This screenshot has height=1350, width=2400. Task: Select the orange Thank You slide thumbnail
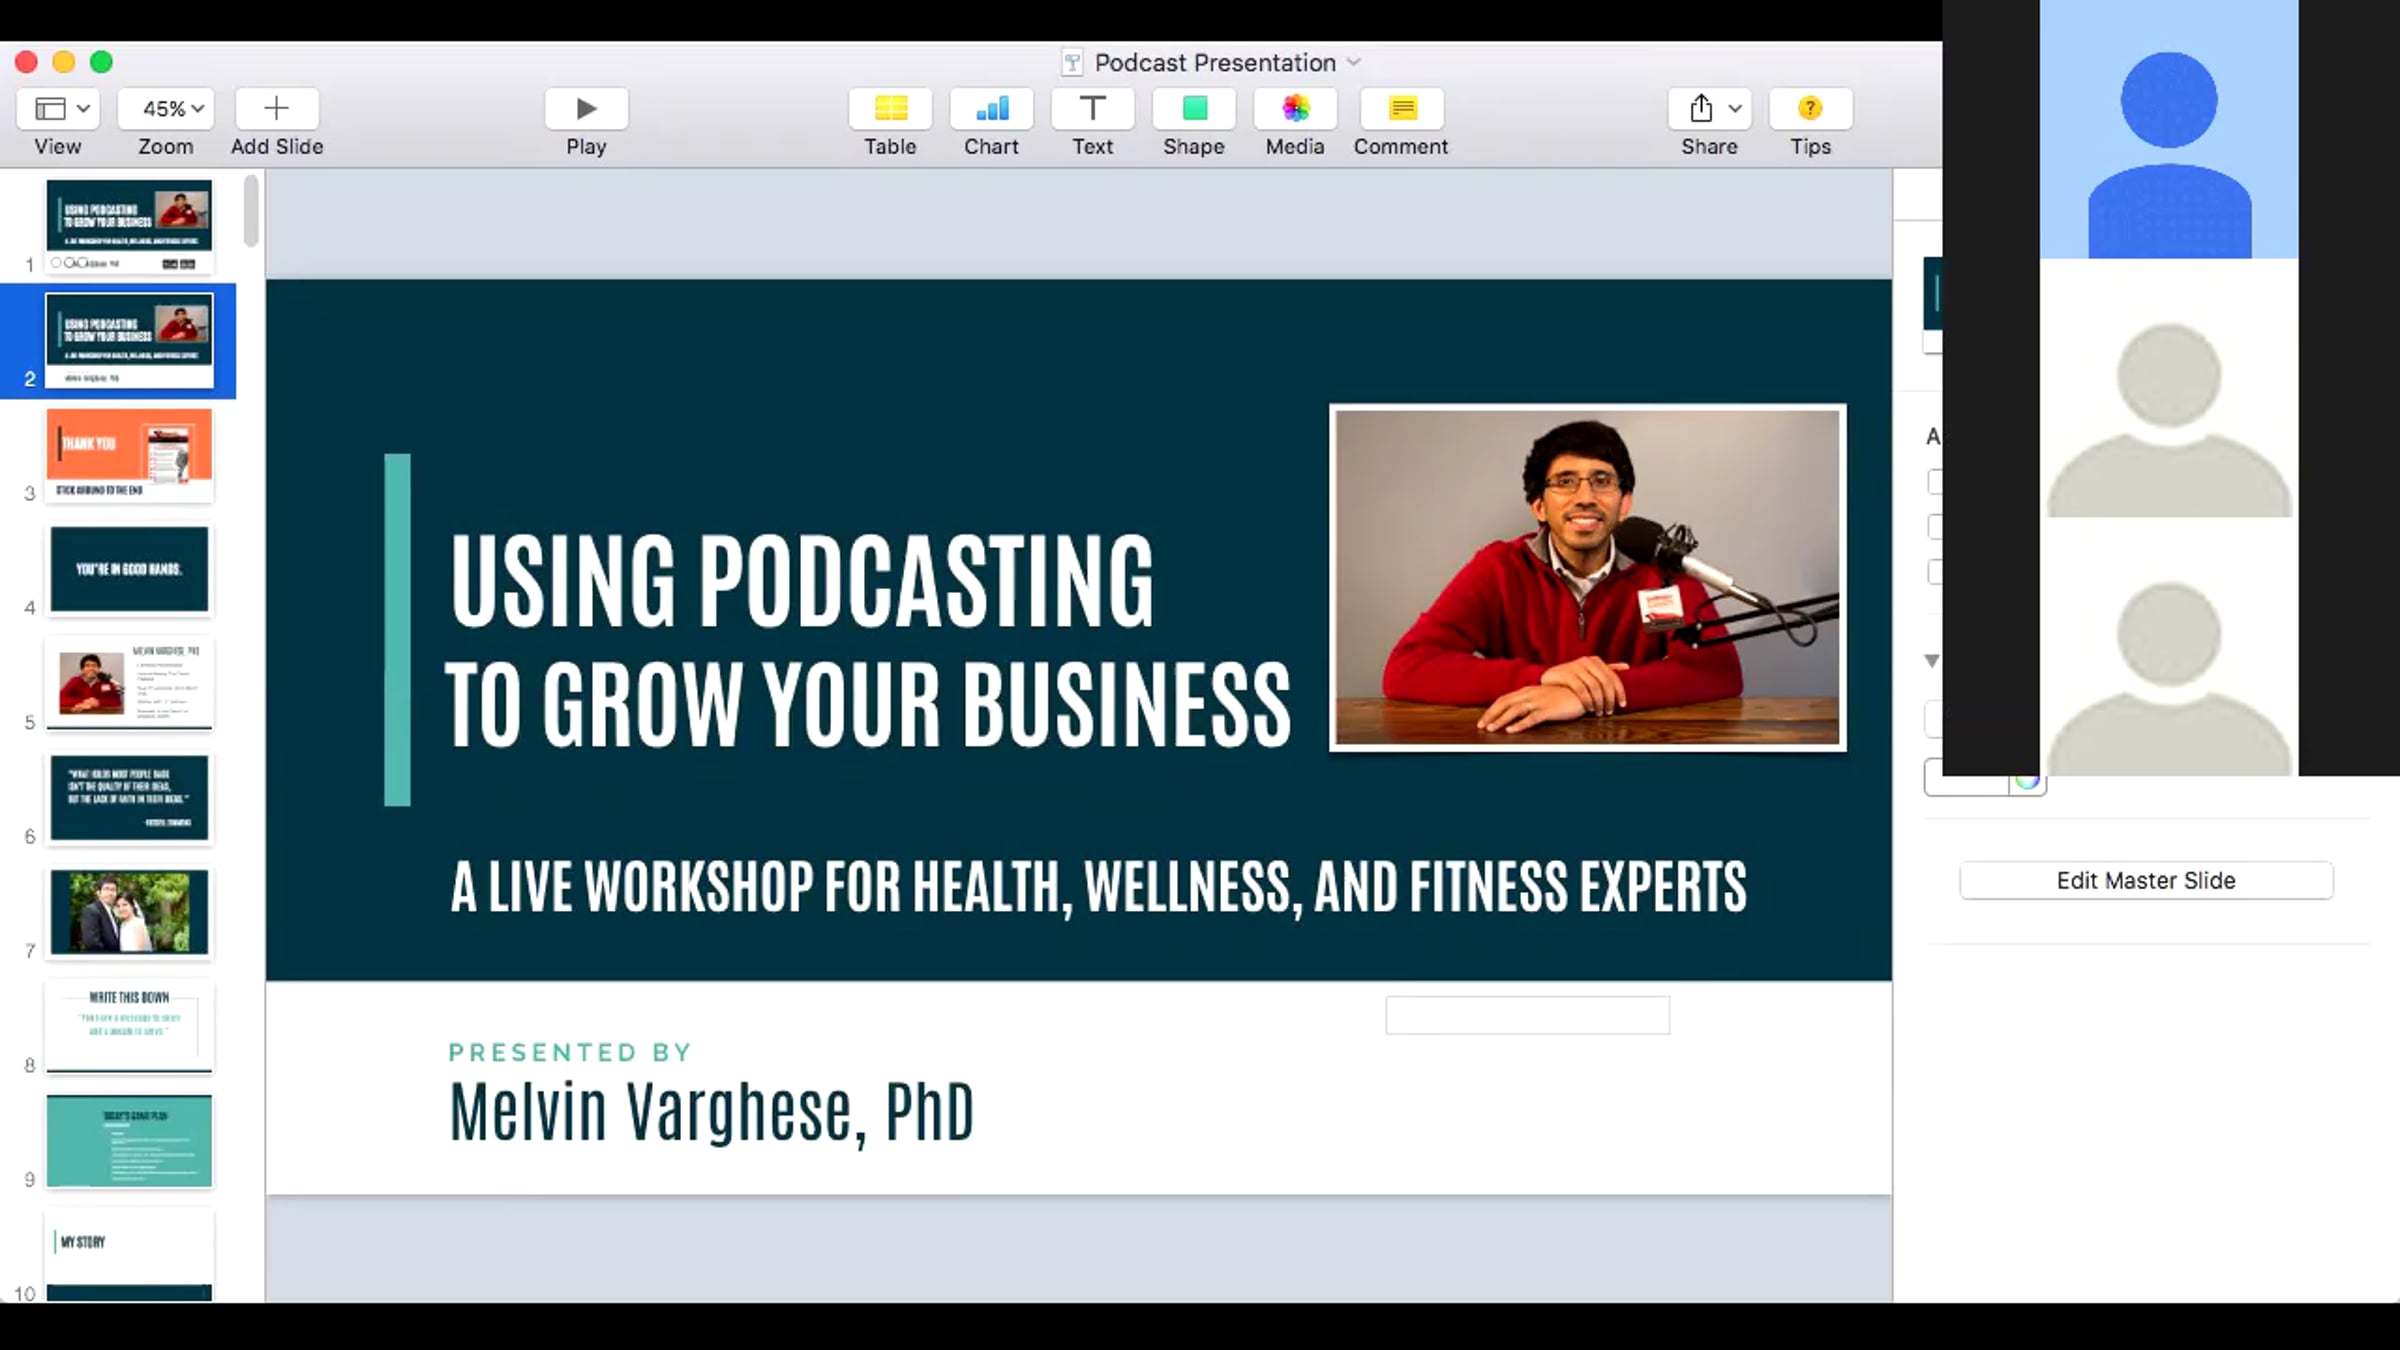click(129, 455)
